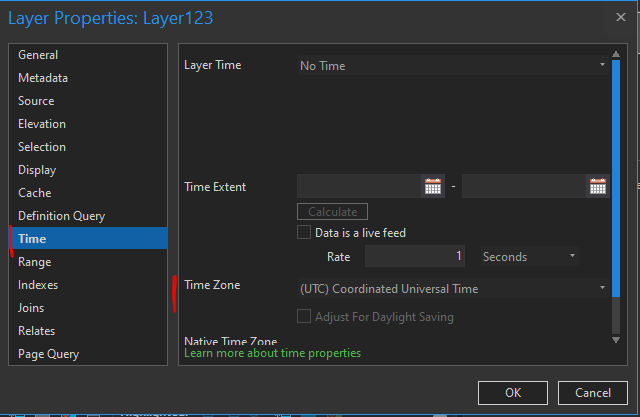Expand the Layer Time dropdown
The width and height of the screenshot is (640, 417).
click(x=453, y=66)
